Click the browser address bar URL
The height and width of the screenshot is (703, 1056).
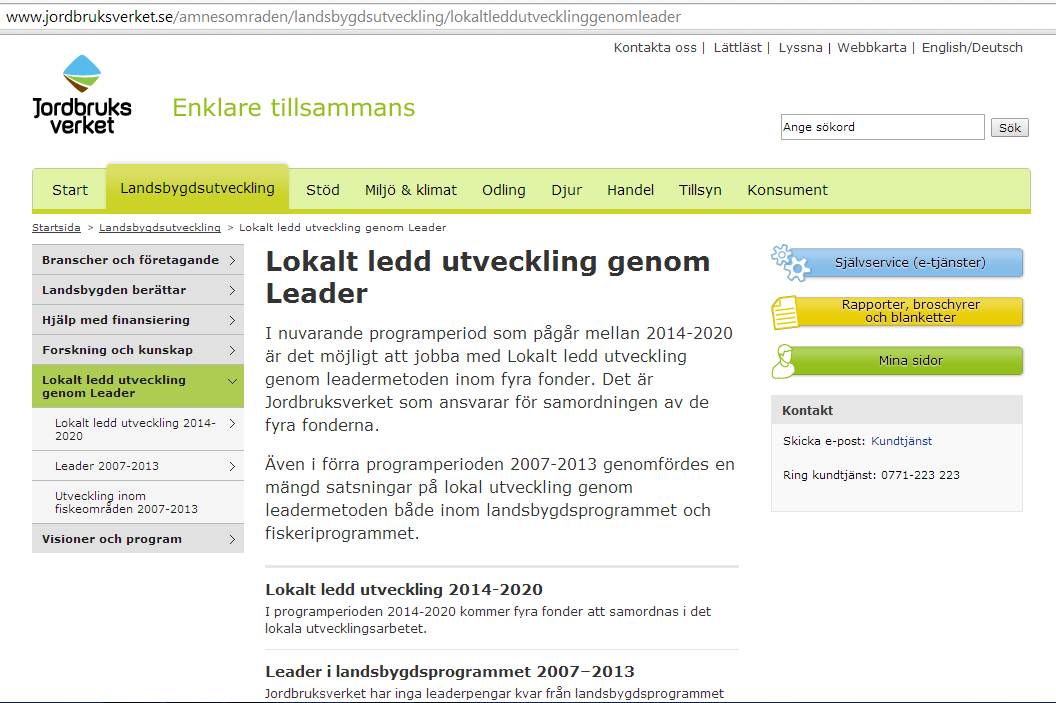[x=343, y=17]
